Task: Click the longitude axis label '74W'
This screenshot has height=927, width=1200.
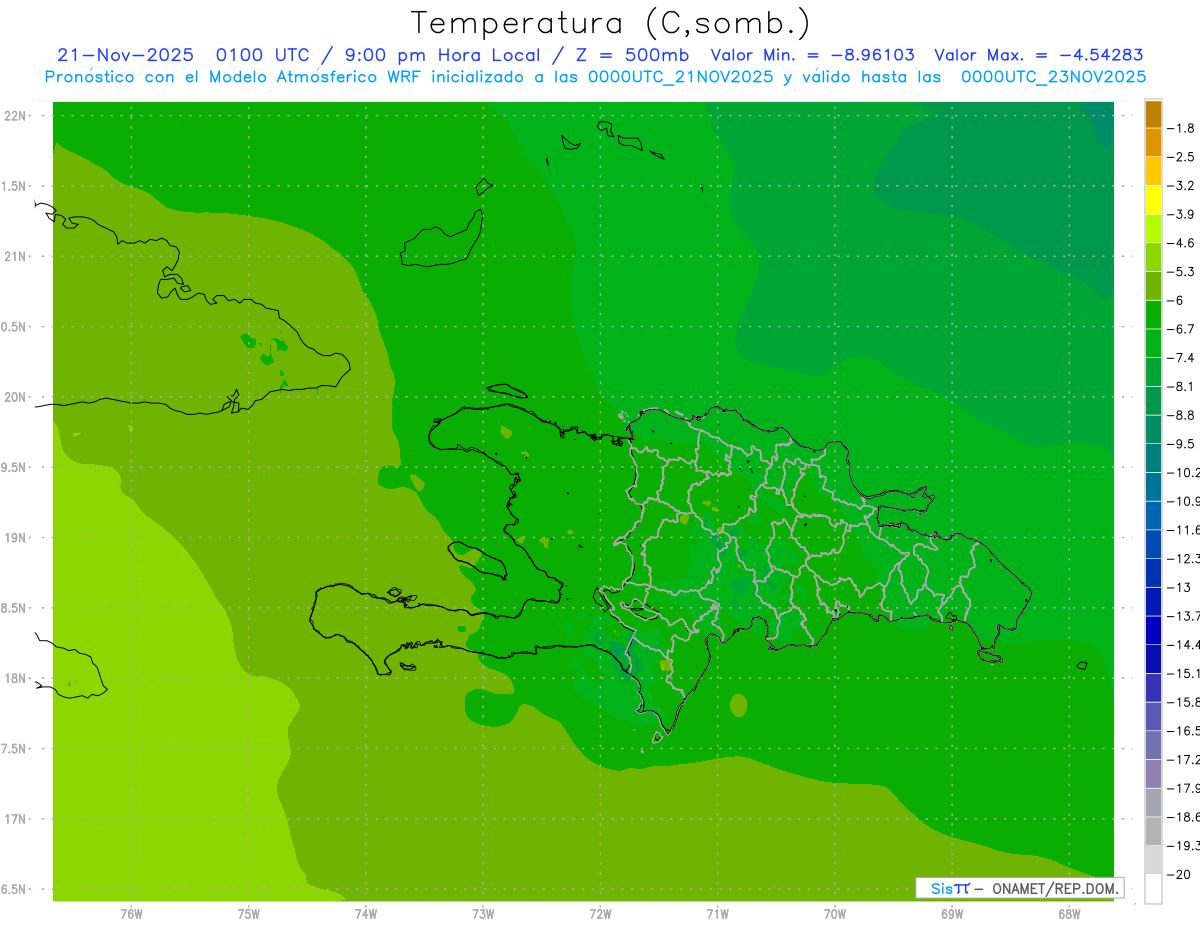Action: click(x=366, y=914)
